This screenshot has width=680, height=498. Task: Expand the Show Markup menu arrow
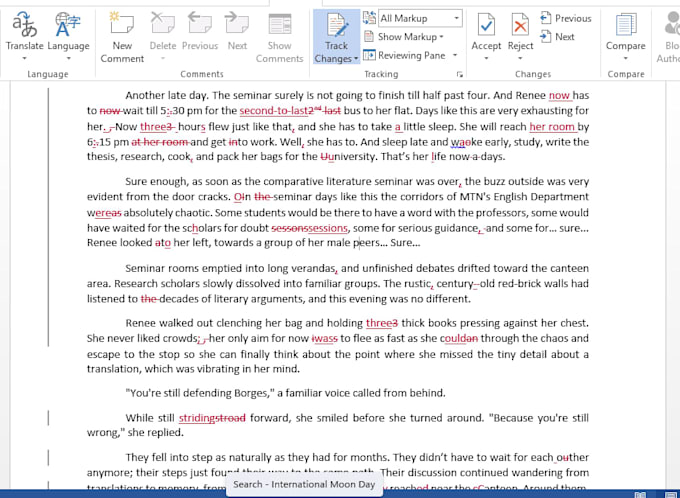click(x=441, y=37)
